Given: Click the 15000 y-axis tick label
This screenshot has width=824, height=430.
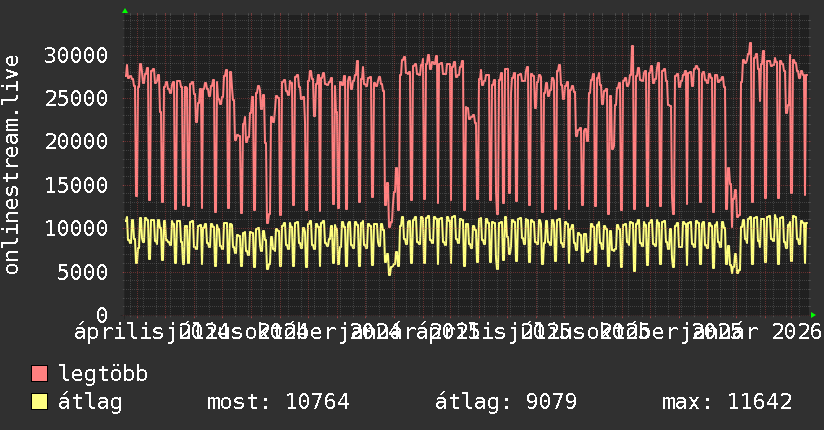Looking at the screenshot, I should coord(76,185).
